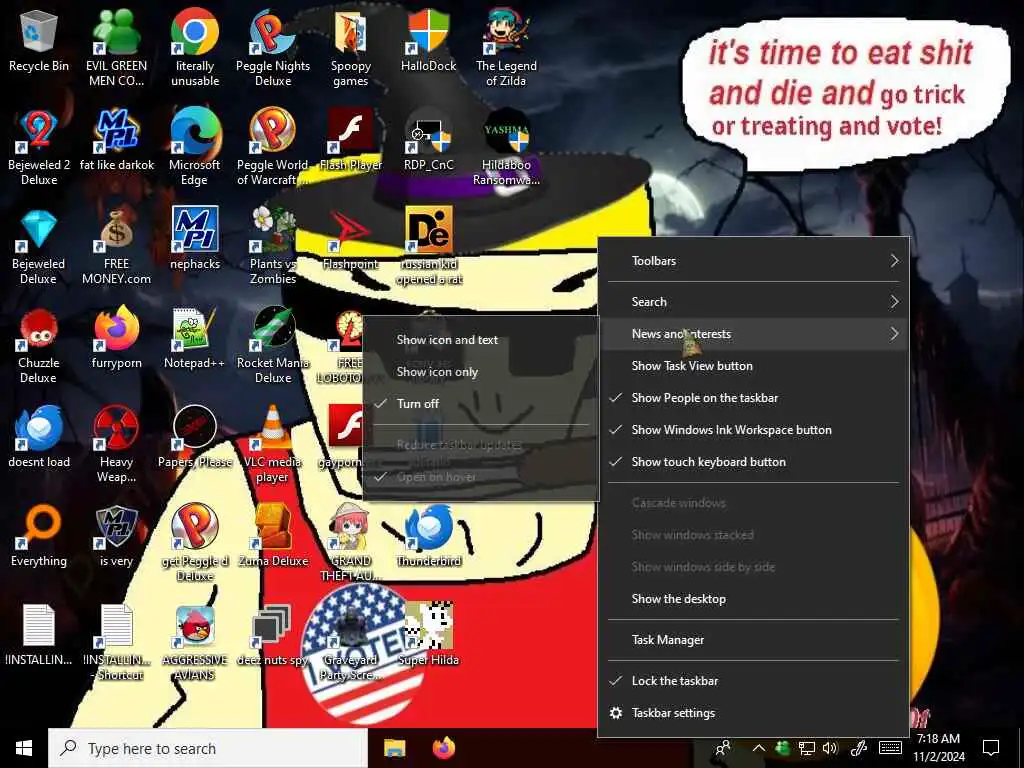Viewport: 1024px width, 768px height.
Task: Open Firefox from the taskbar
Action: [x=444, y=748]
